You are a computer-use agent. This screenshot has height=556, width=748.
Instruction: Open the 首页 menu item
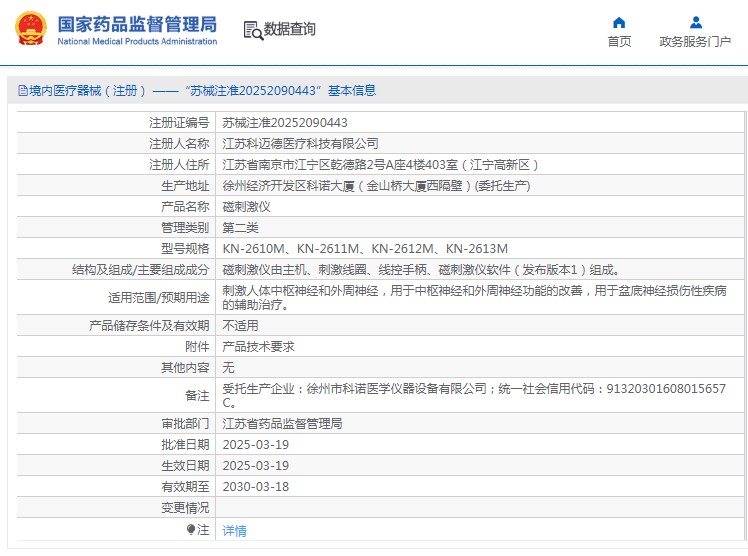coord(619,41)
